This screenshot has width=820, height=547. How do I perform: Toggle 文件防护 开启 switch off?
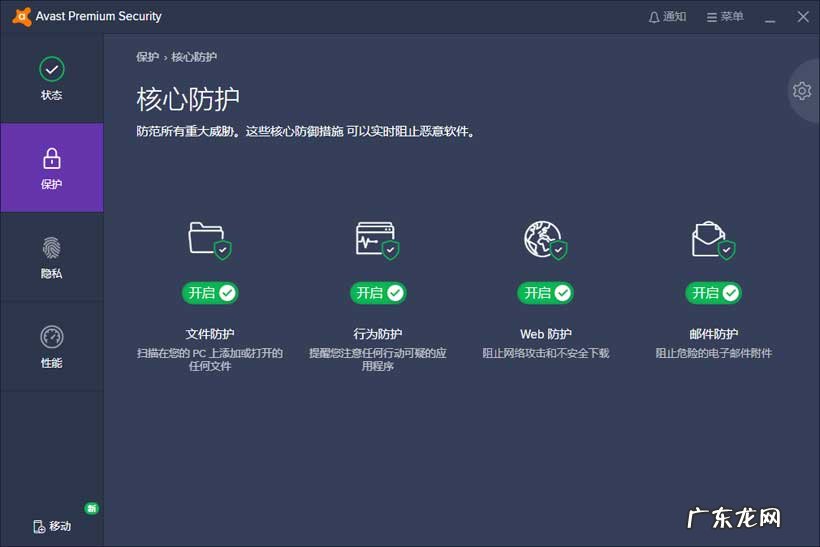(210, 293)
